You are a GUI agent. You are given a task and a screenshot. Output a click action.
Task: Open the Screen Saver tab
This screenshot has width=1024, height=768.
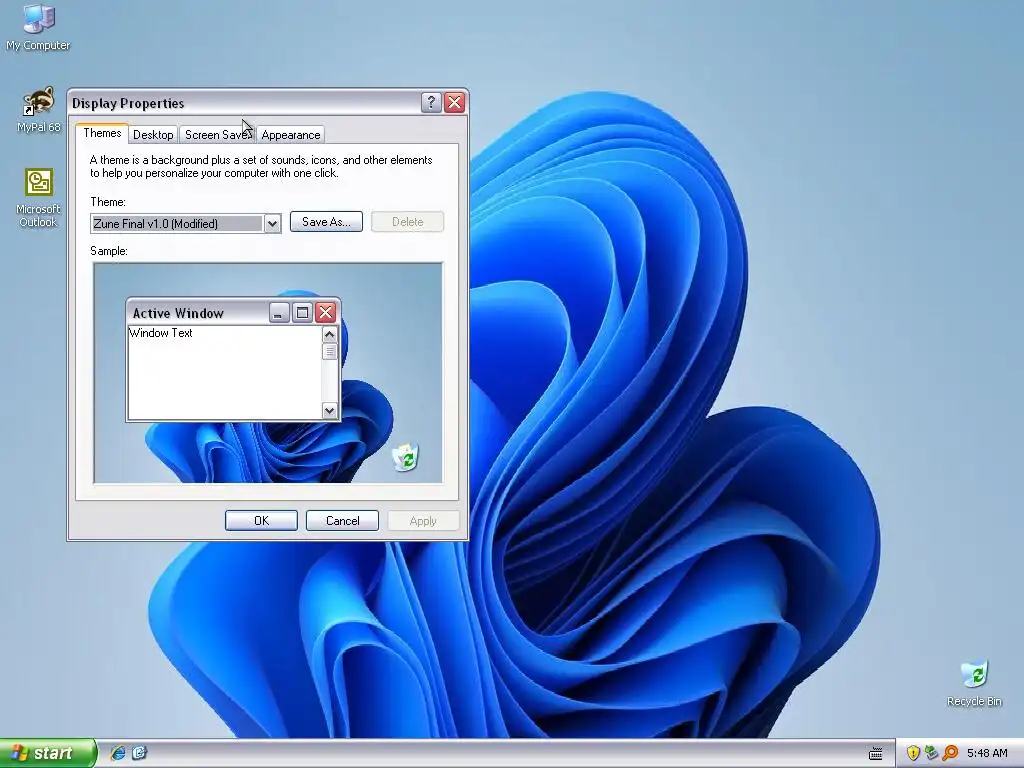tap(217, 135)
